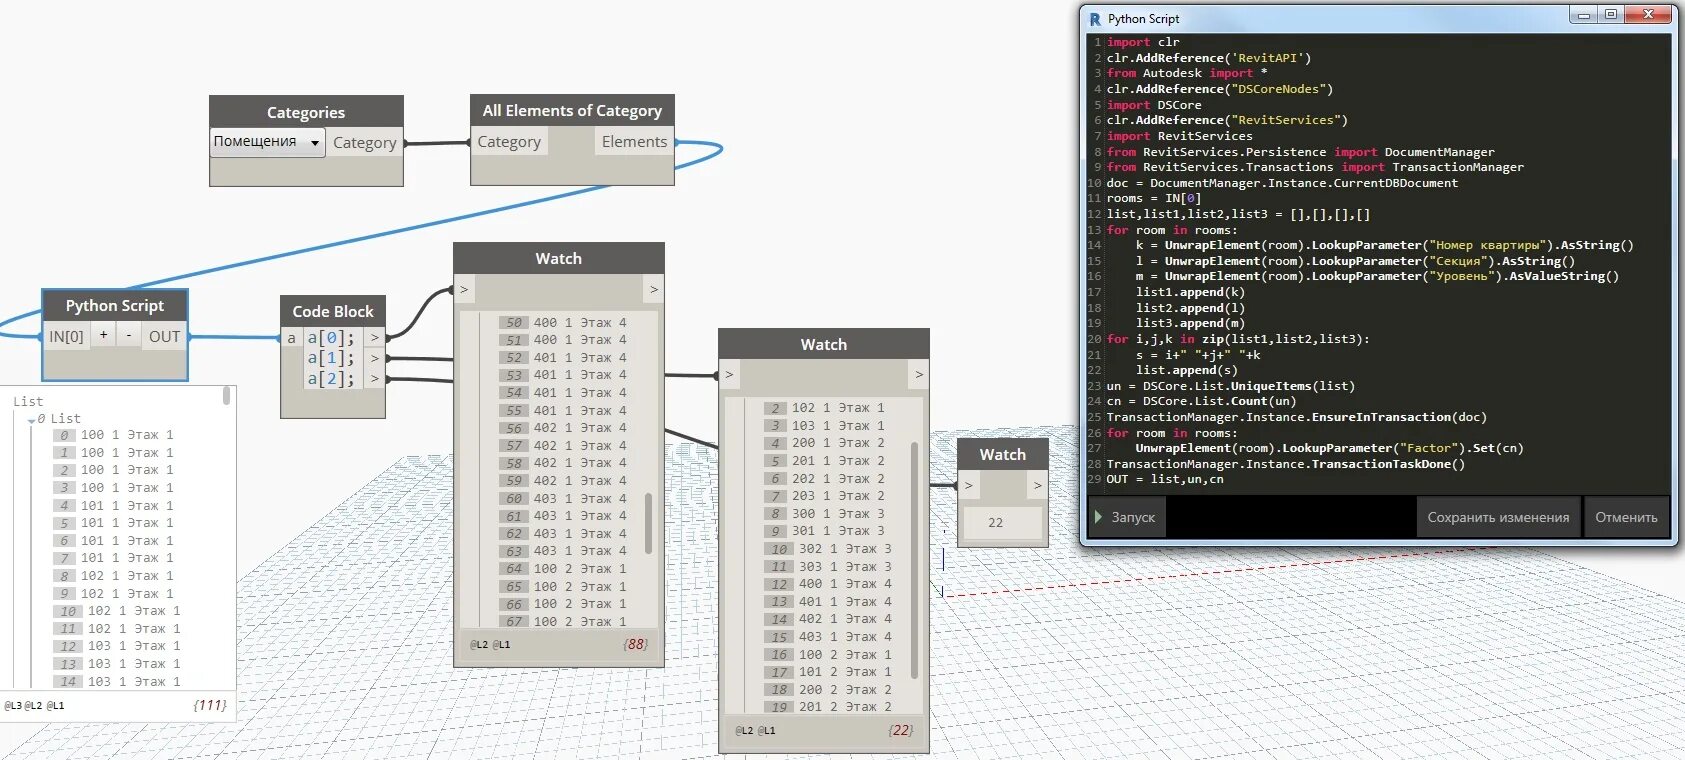1685x760 pixels.
Task: Select row 12 '400 1 Этаж 4' in 22-item Watch
Action: (x=829, y=584)
